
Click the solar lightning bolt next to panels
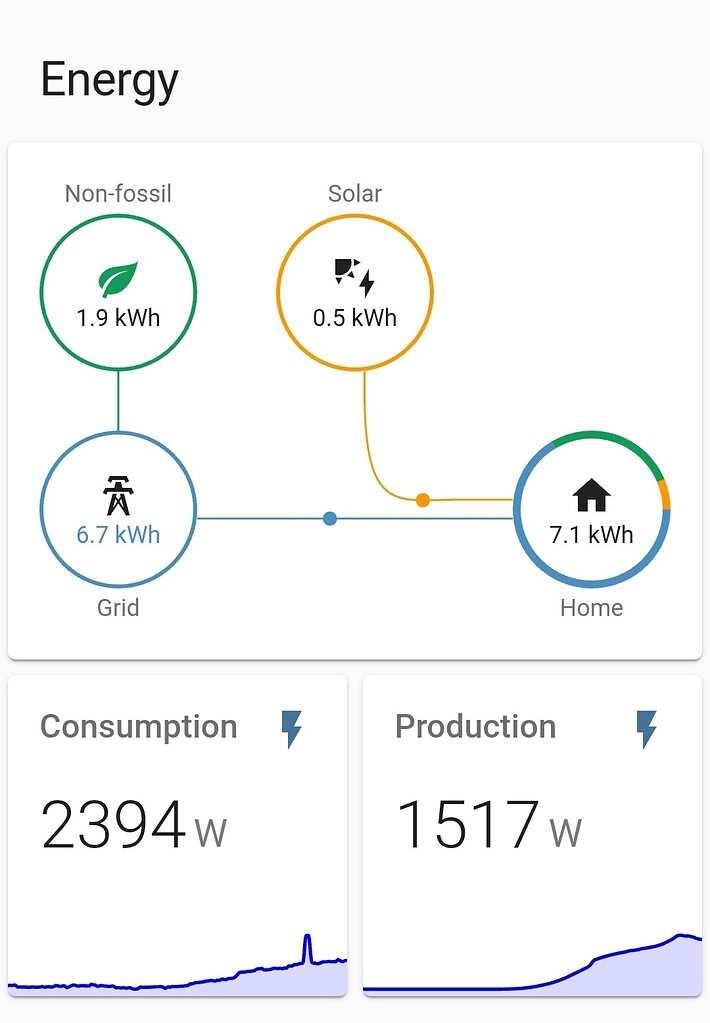(368, 285)
